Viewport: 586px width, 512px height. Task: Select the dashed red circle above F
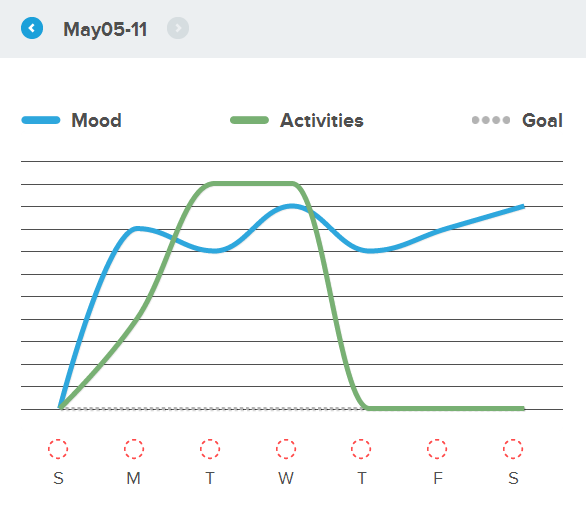pyautogui.click(x=437, y=449)
